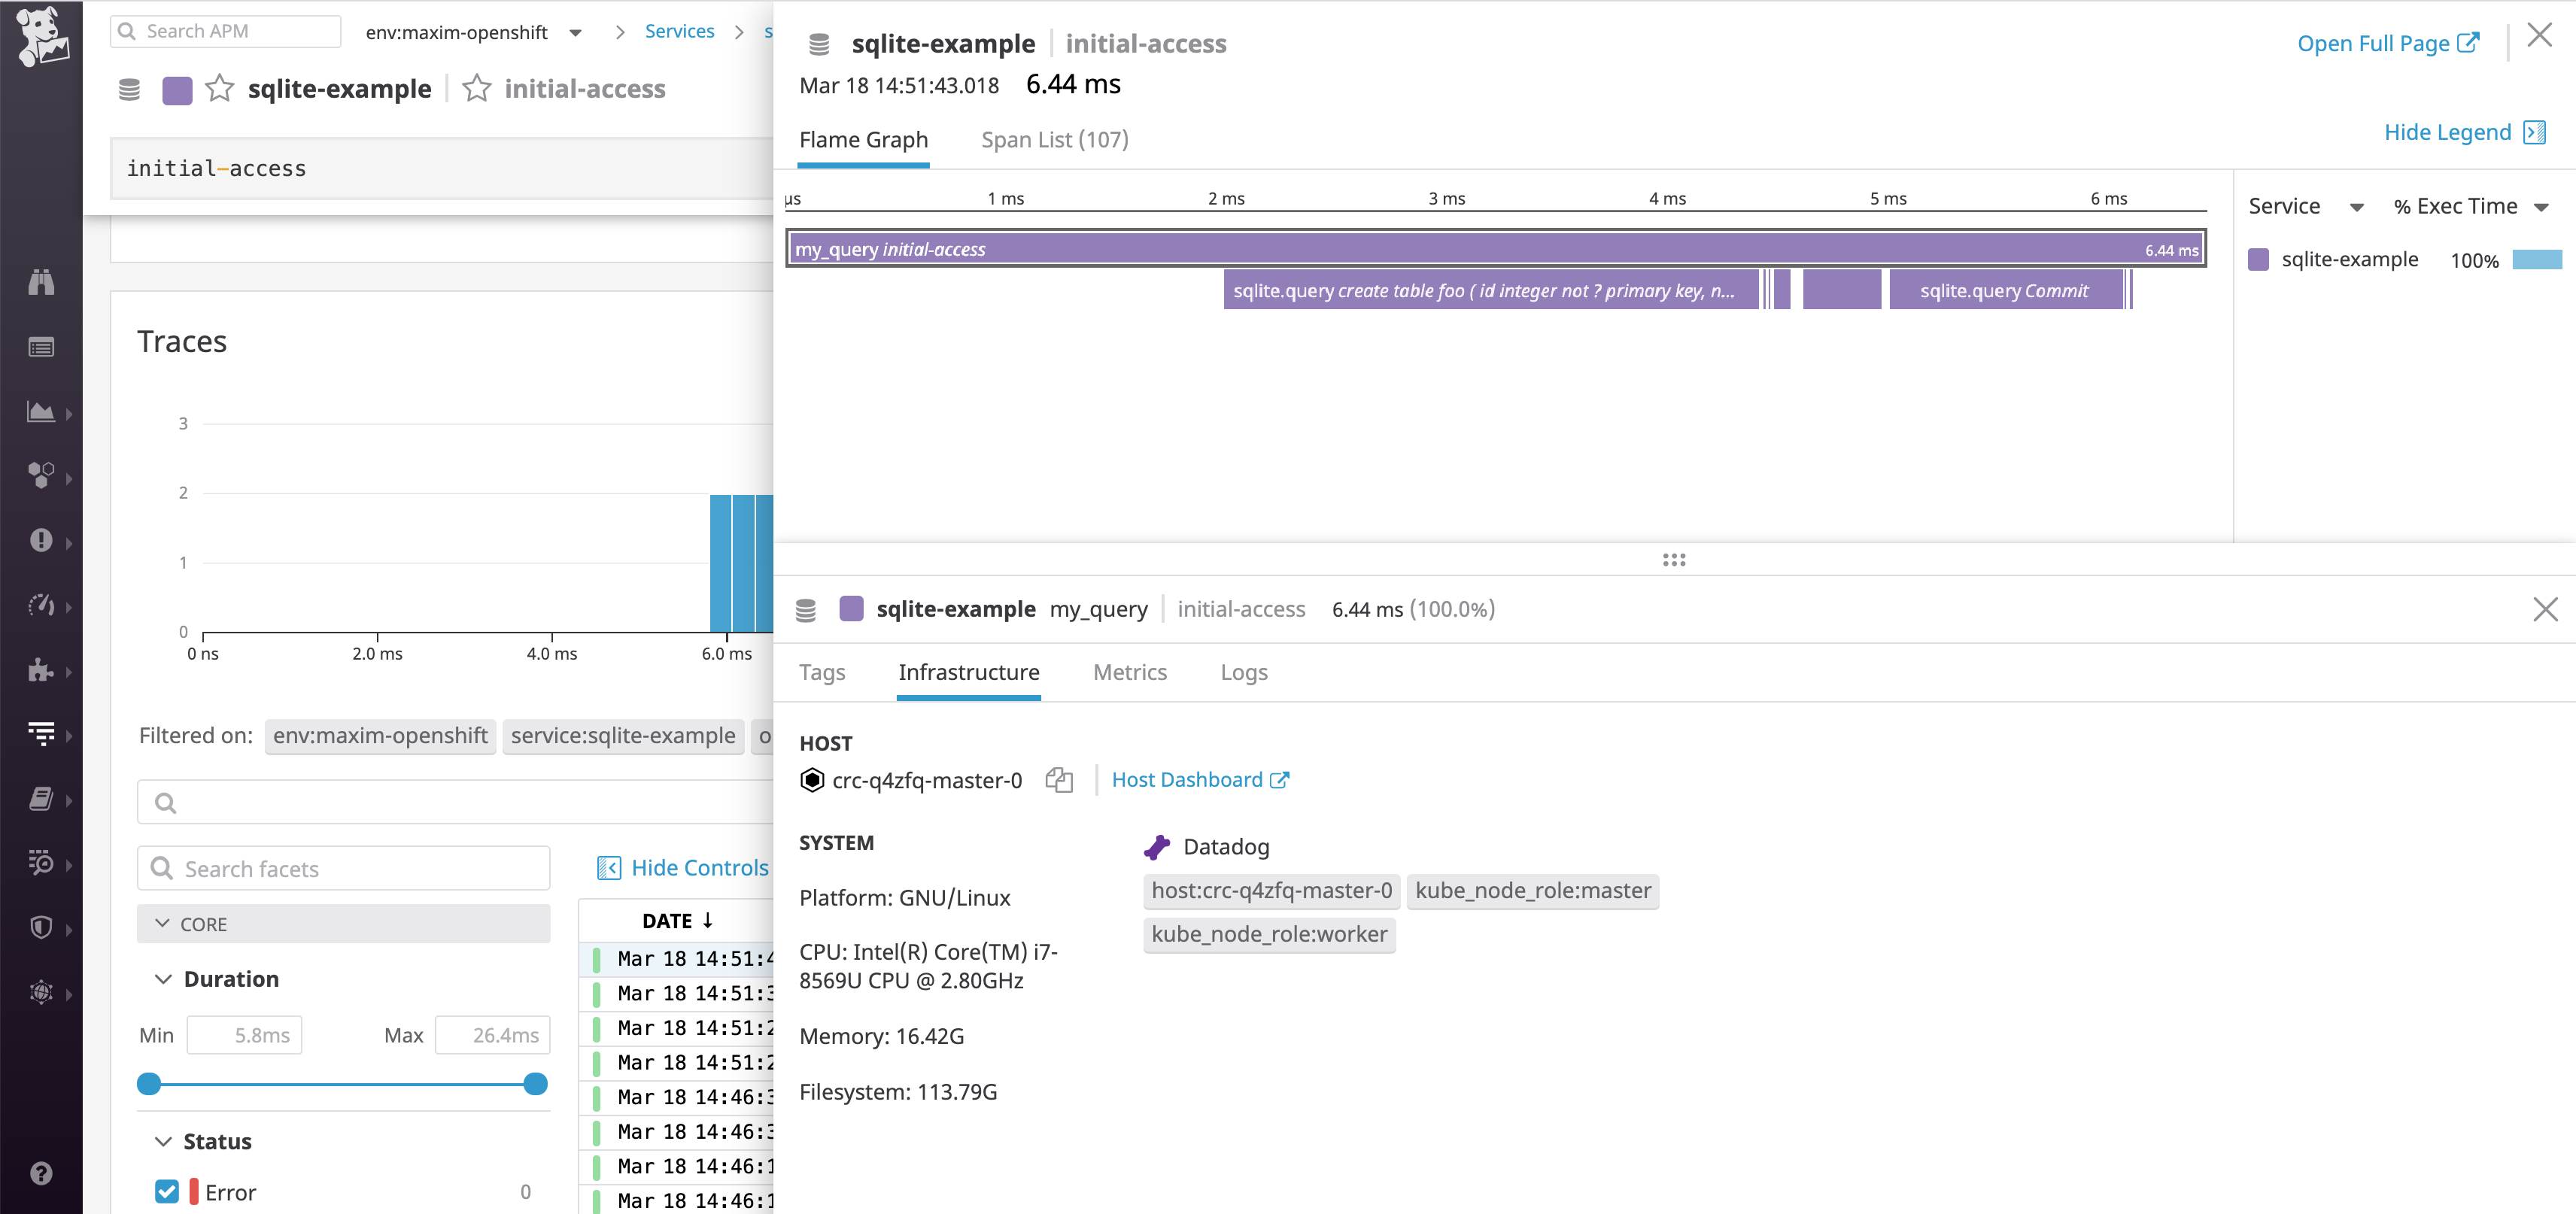Open the Security section in the sidebar
Image resolution: width=2576 pixels, height=1214 pixels.
pyautogui.click(x=41, y=928)
